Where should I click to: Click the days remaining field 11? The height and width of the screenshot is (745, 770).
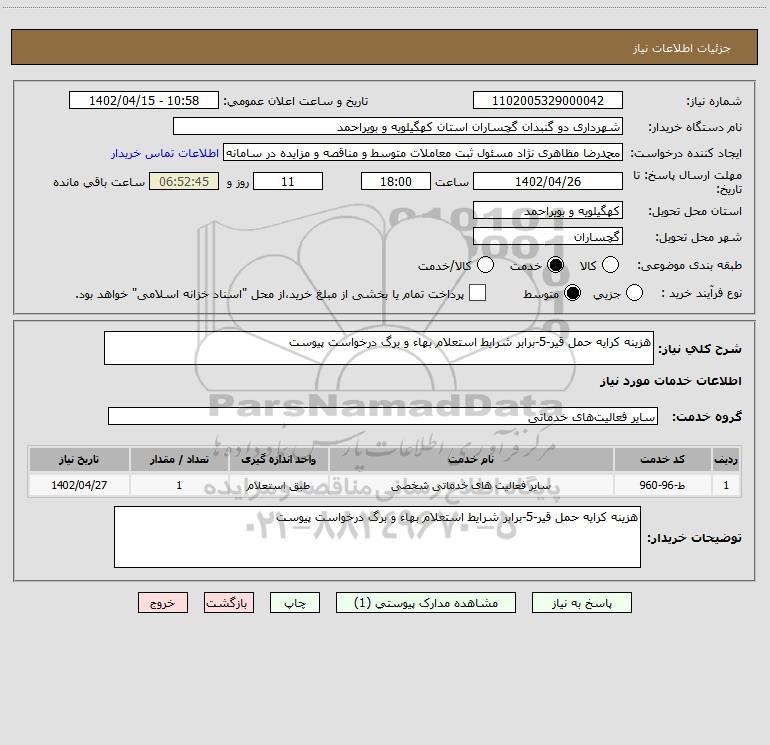(x=288, y=181)
